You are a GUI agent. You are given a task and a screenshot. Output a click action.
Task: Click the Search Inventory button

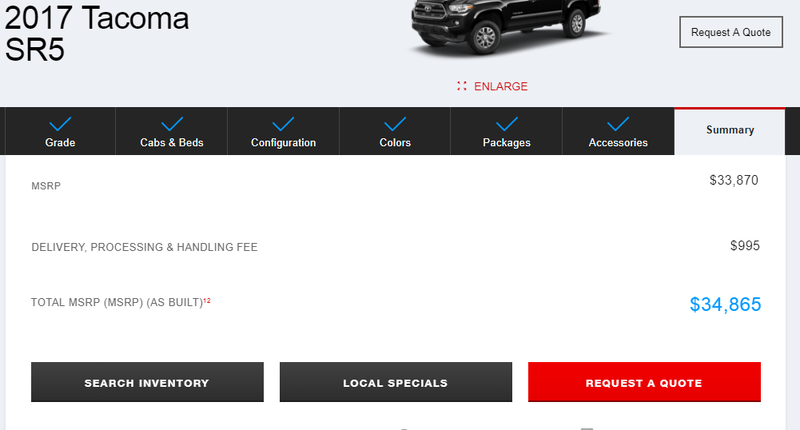pos(147,382)
